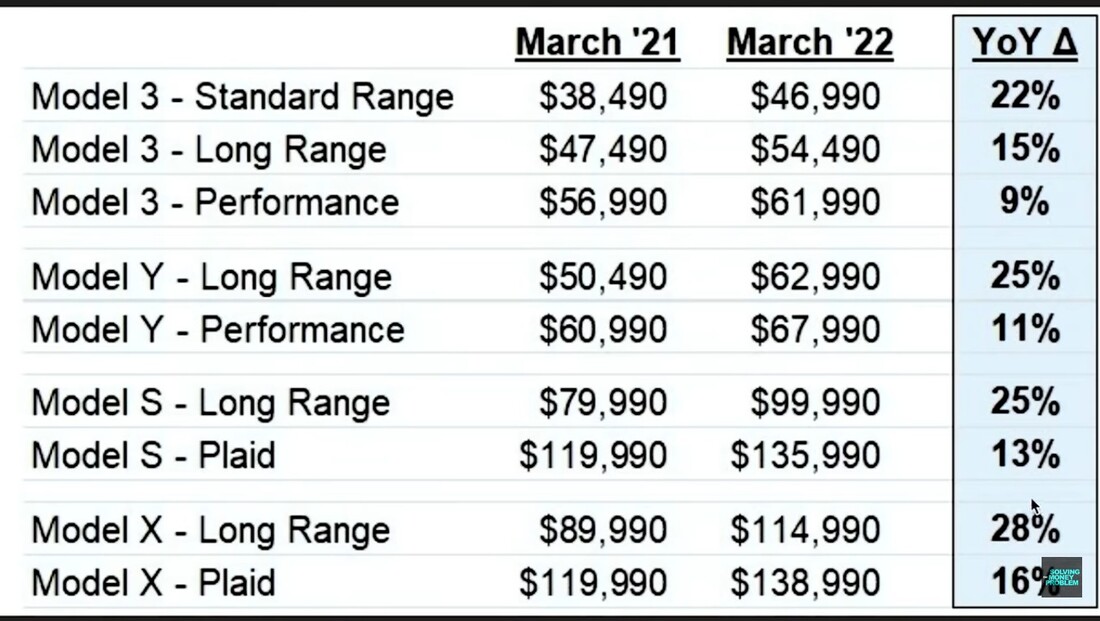
Task: Select the Model Y - Performance row label
Action: click(218, 330)
